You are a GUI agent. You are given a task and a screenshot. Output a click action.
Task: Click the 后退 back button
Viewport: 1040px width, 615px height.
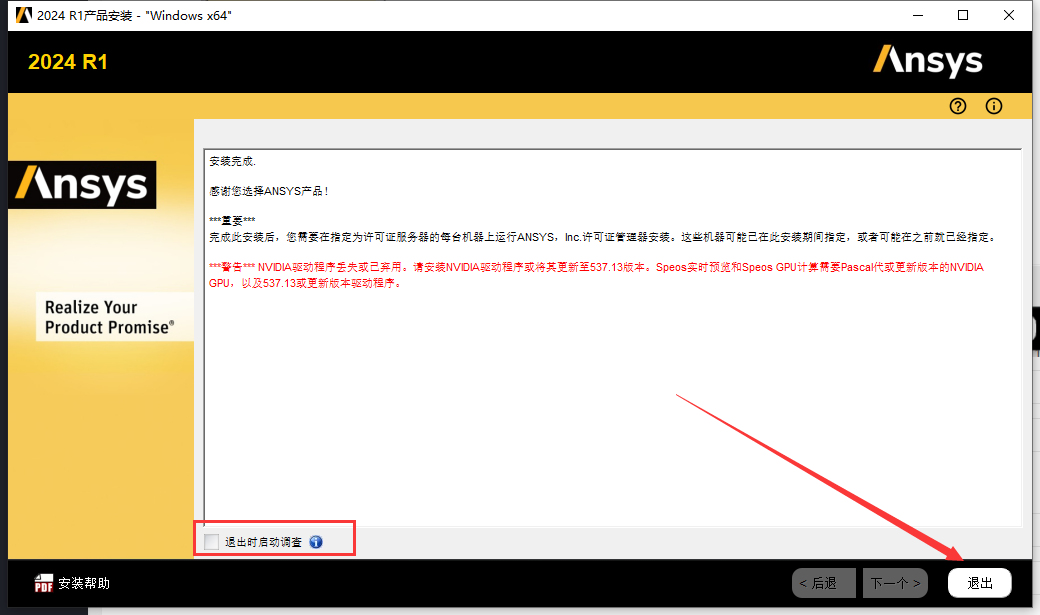click(x=824, y=583)
